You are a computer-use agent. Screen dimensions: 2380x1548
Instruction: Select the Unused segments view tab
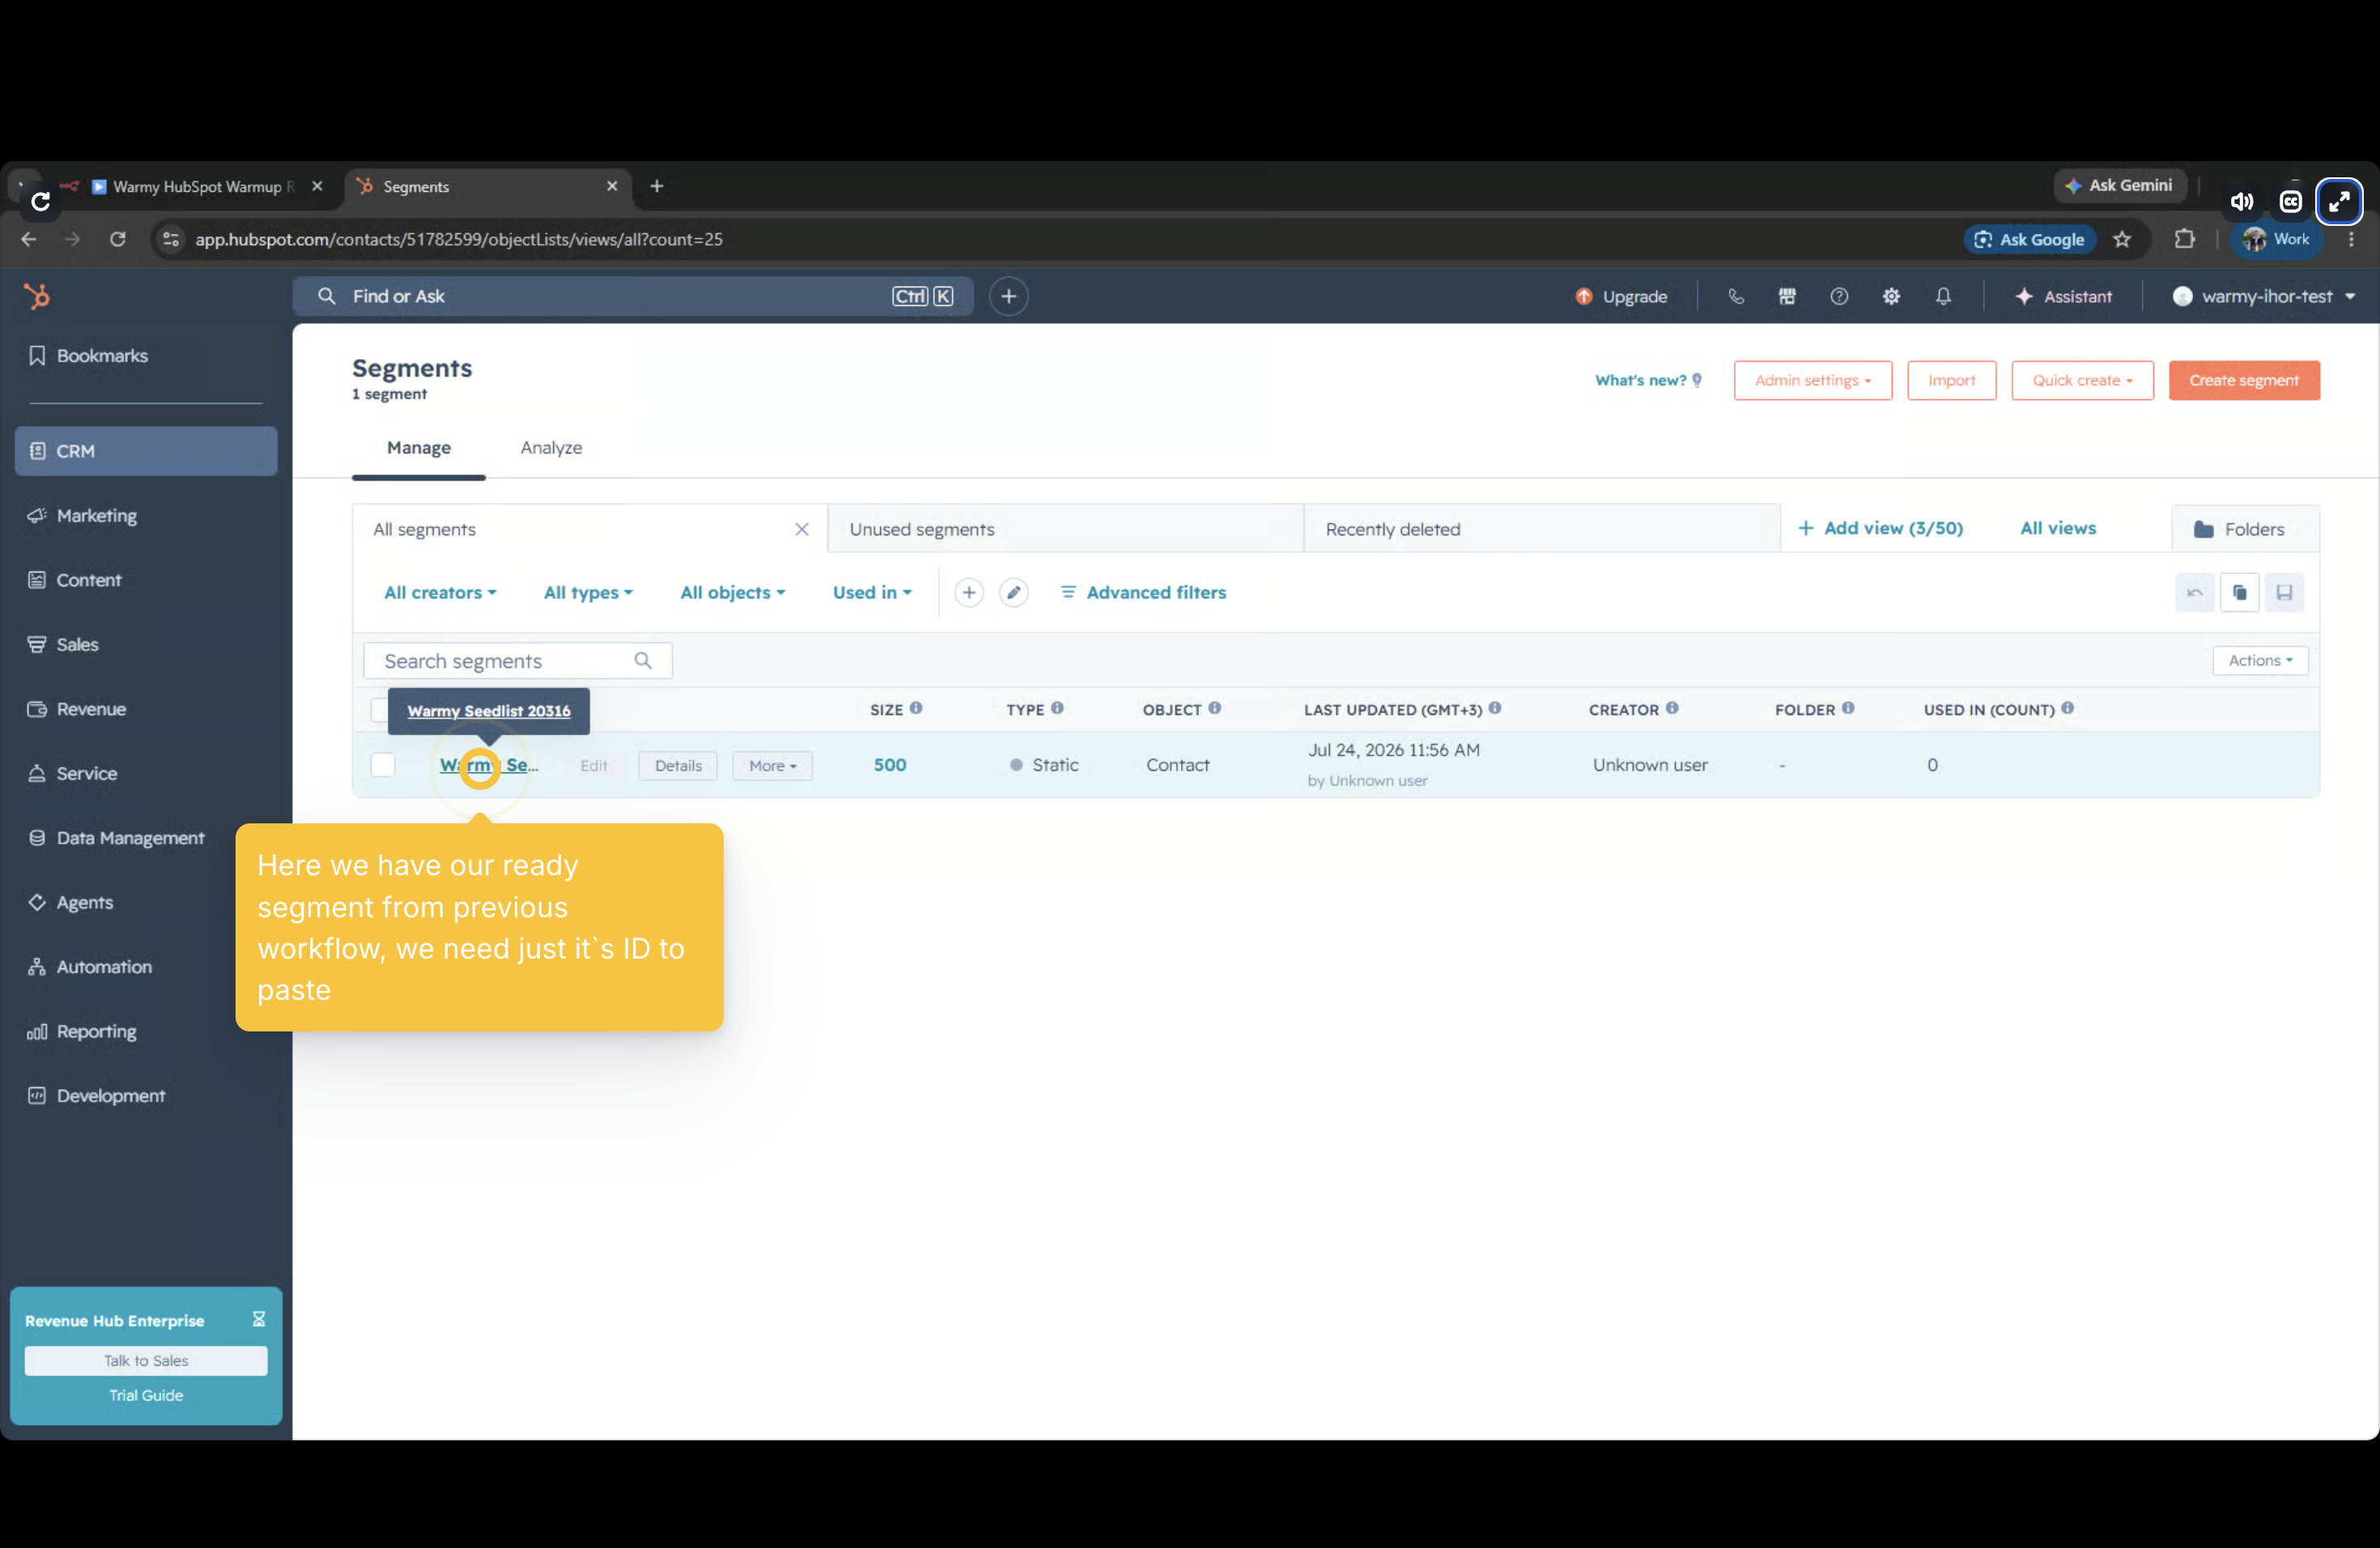pos(1065,529)
